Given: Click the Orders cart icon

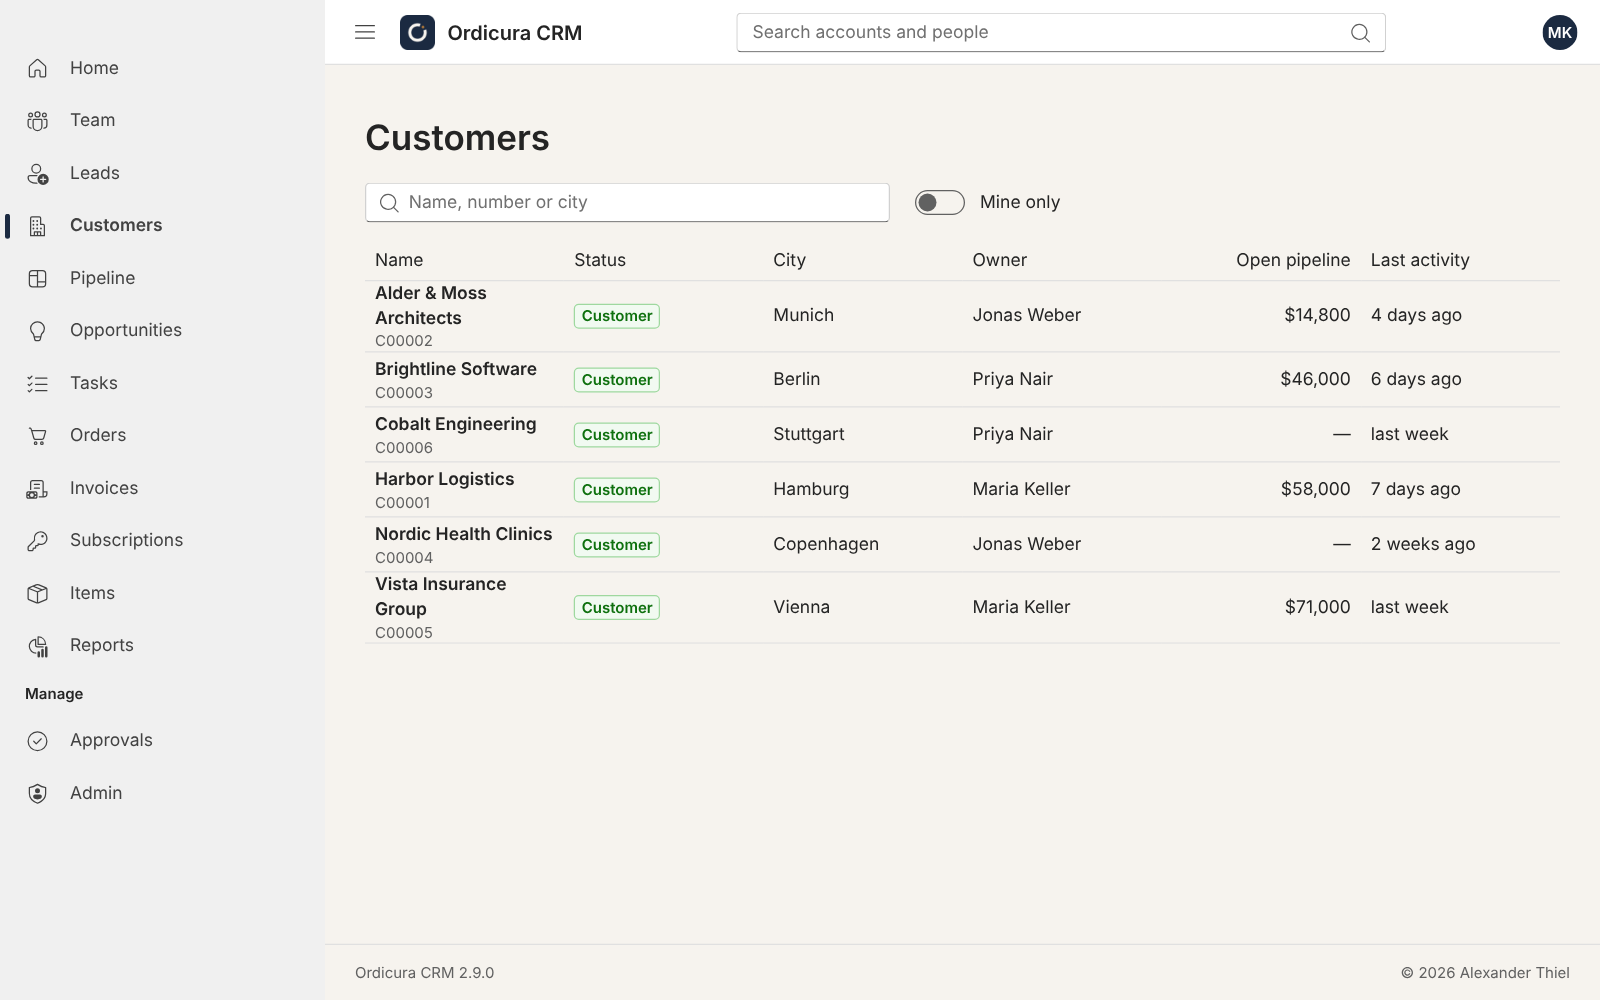Looking at the screenshot, I should 38,436.
